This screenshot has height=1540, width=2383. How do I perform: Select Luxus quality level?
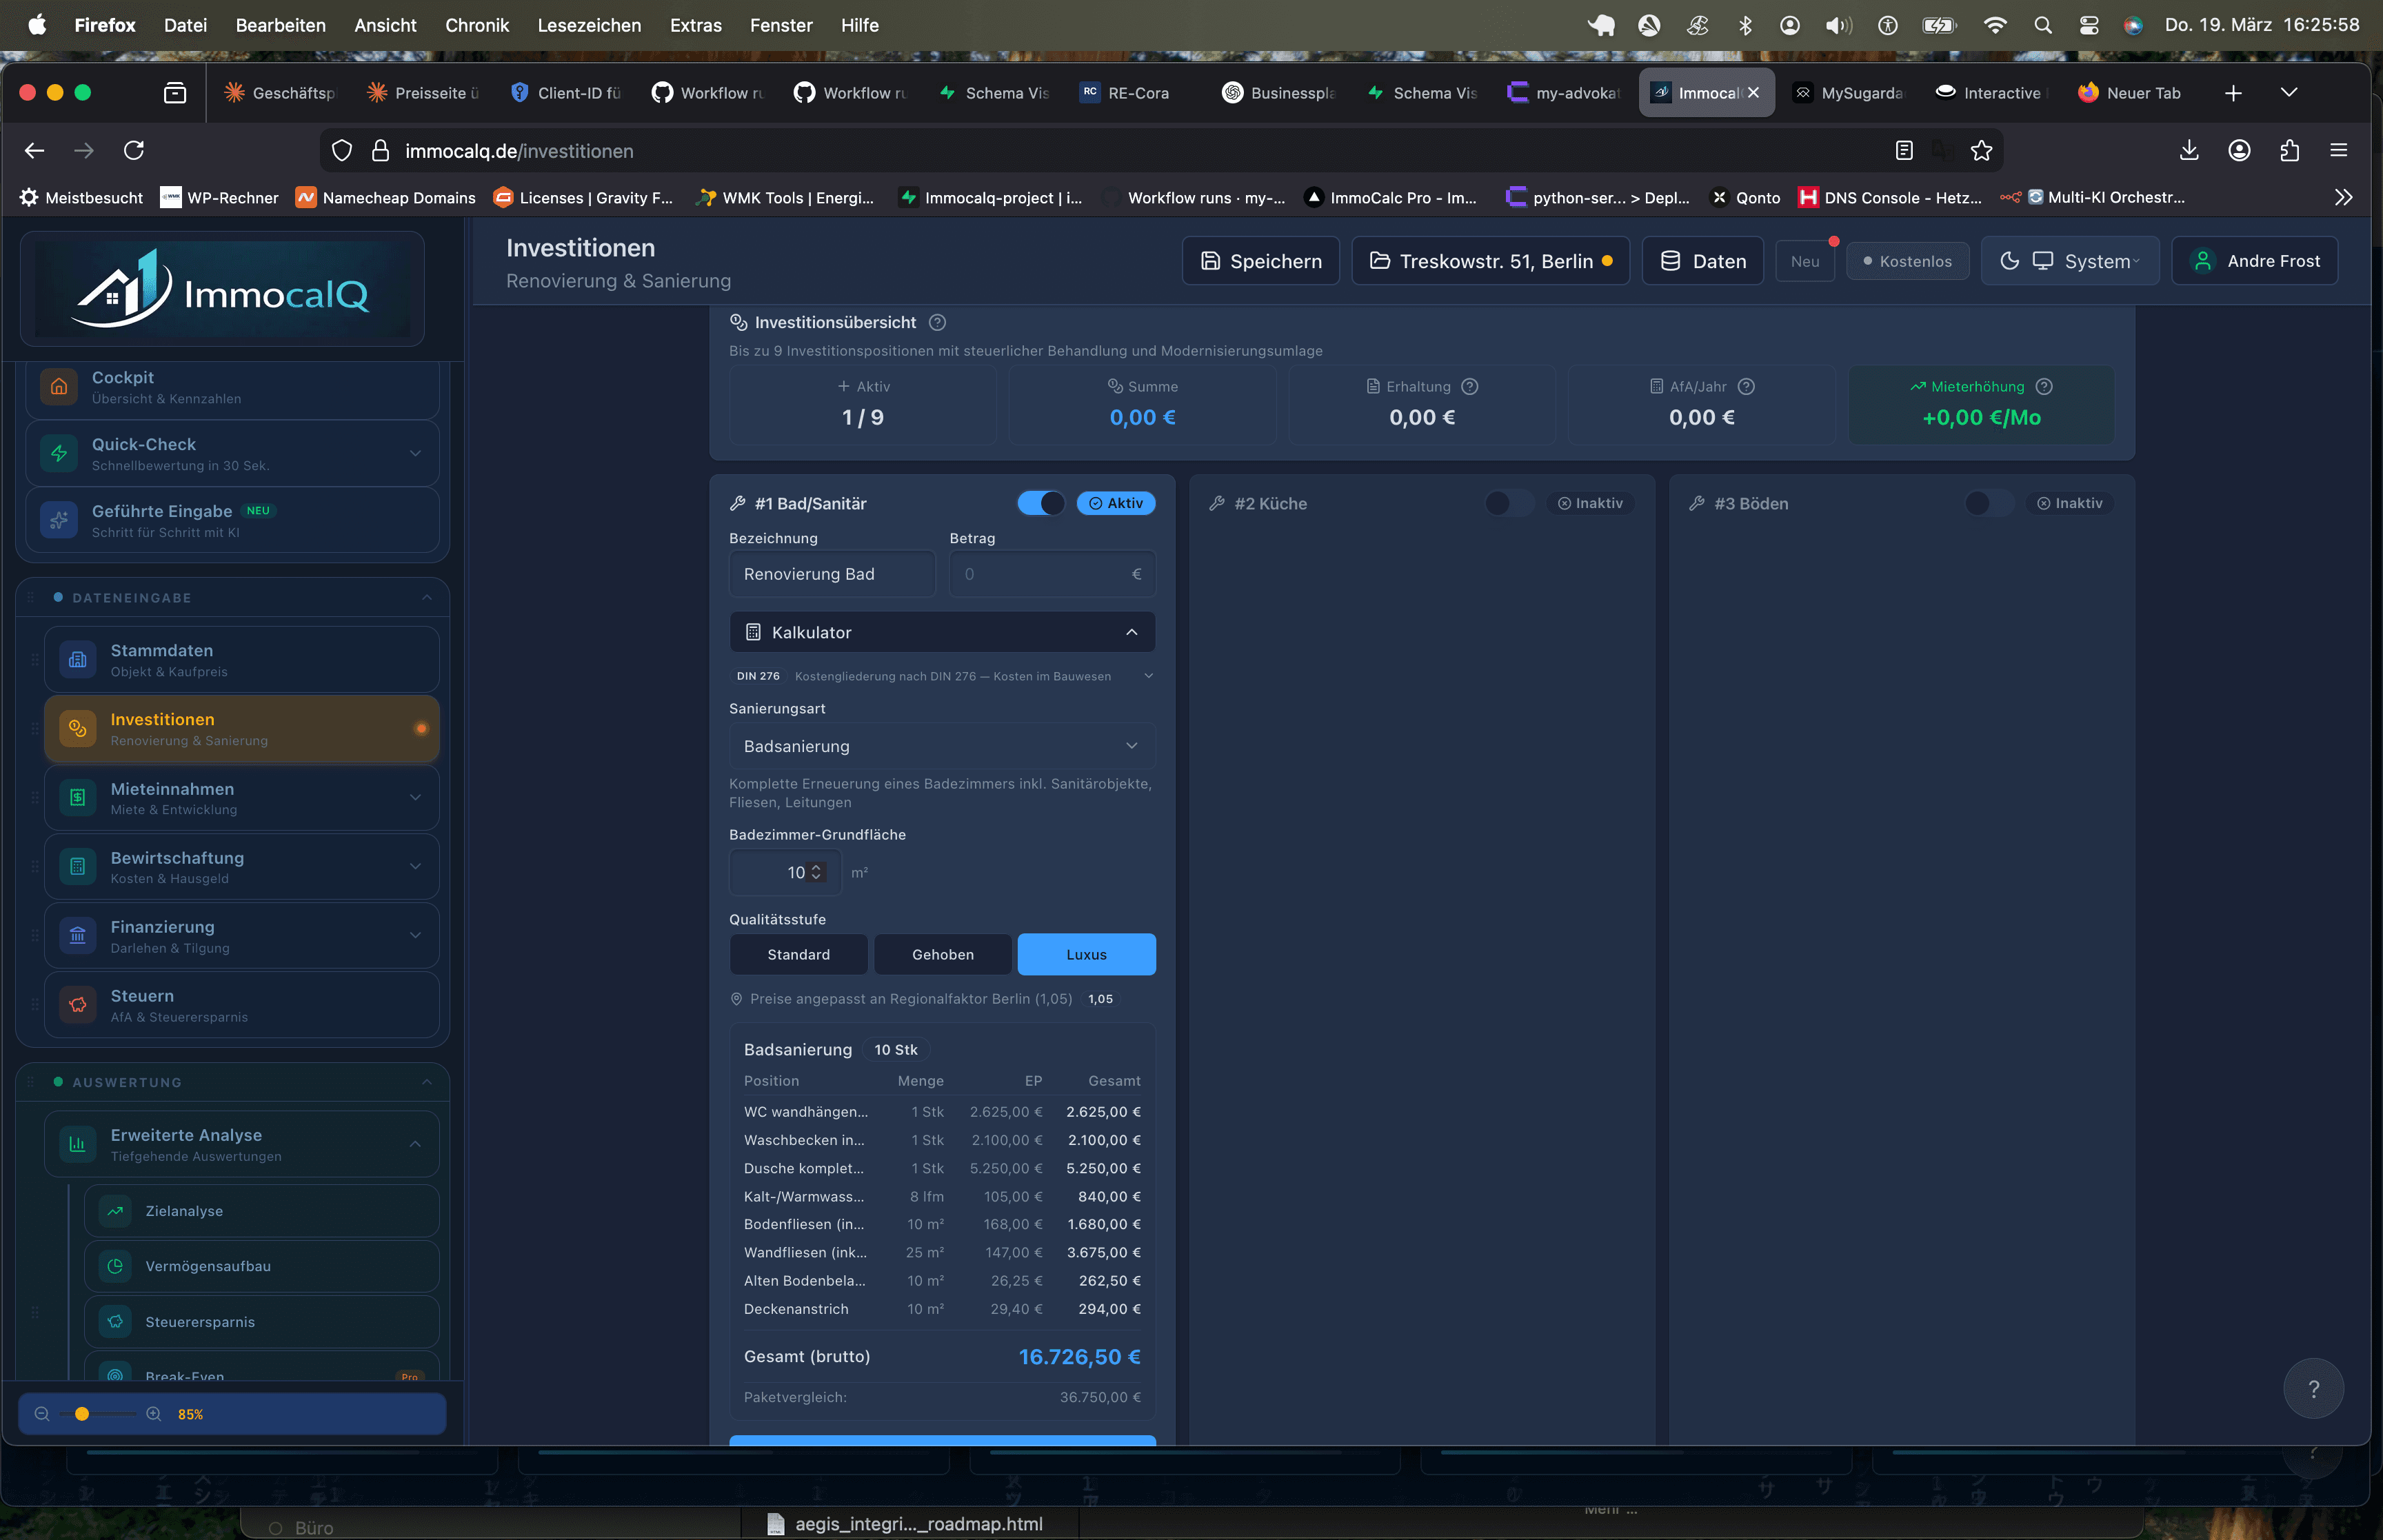[1086, 954]
